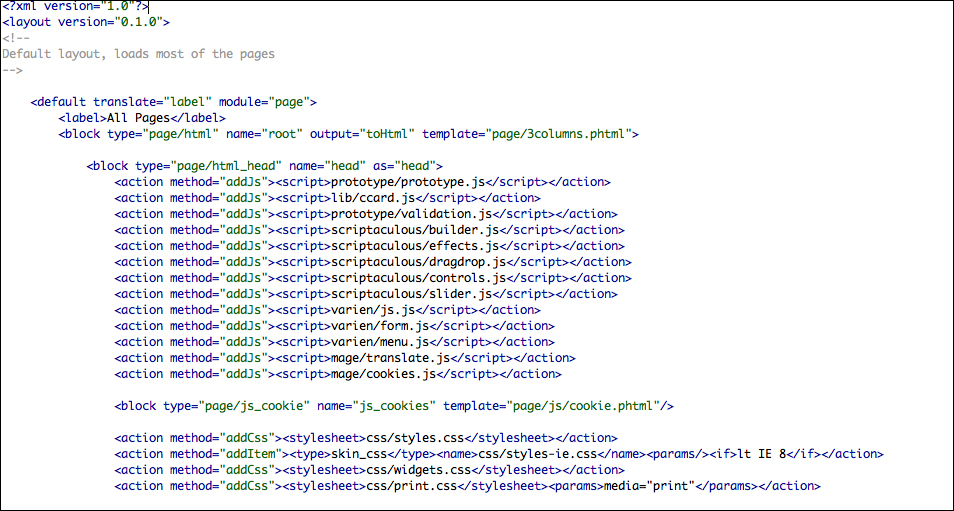Click the block type="page/html_head" line

tap(265, 166)
